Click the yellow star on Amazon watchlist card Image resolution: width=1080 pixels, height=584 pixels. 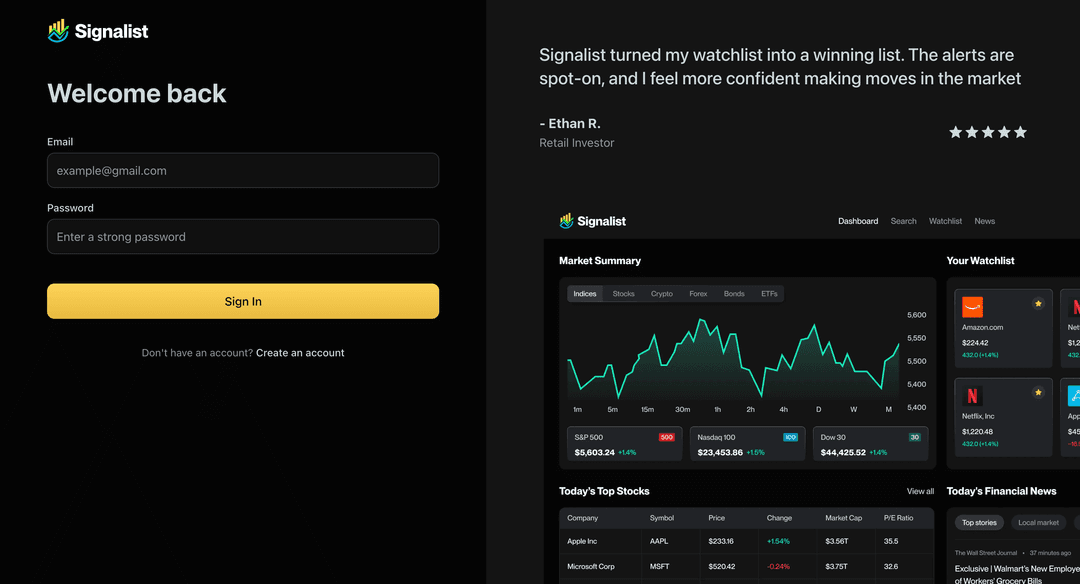click(1037, 303)
